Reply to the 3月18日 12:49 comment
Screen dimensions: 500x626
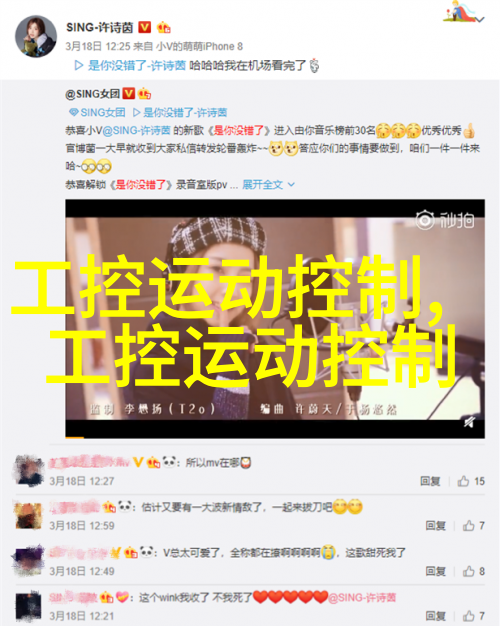point(435,572)
